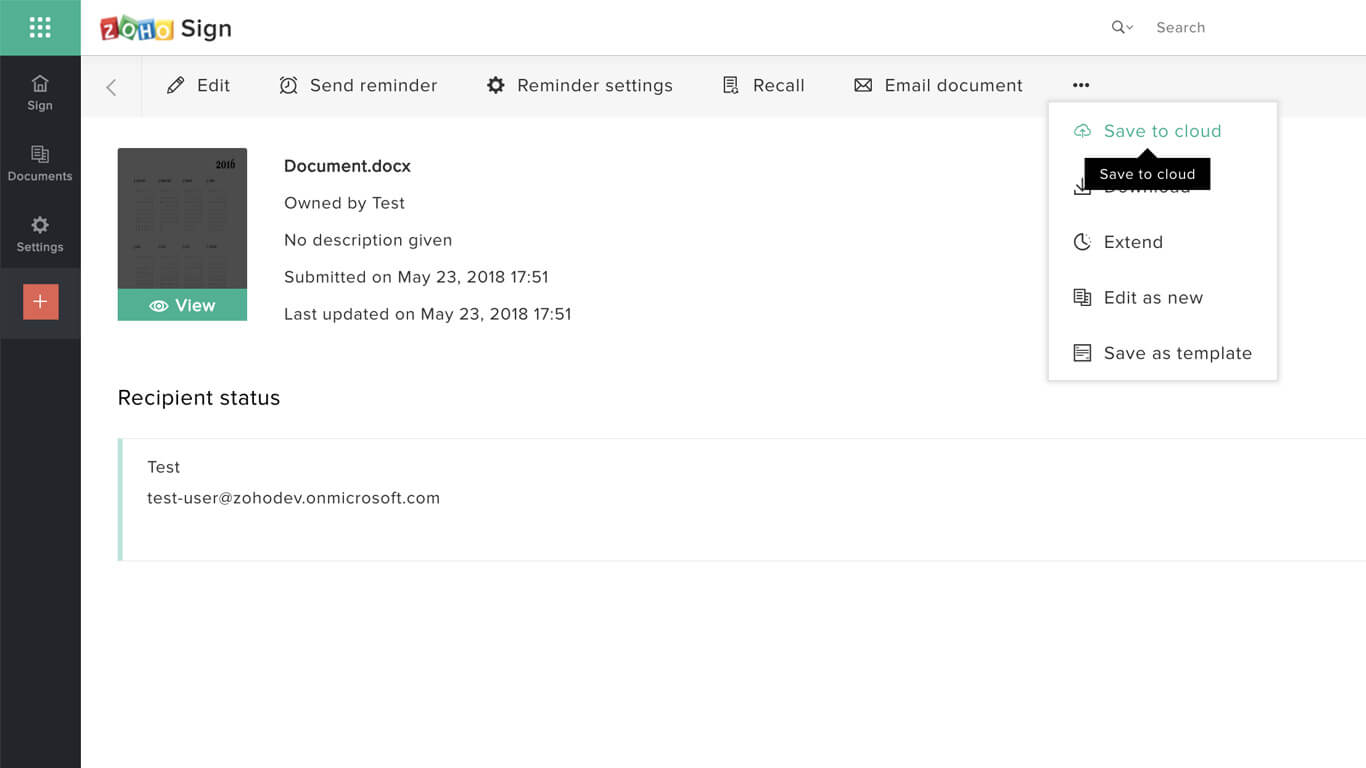The height and width of the screenshot is (768, 1366).
Task: Go to Sign home in sidebar
Action: point(40,92)
